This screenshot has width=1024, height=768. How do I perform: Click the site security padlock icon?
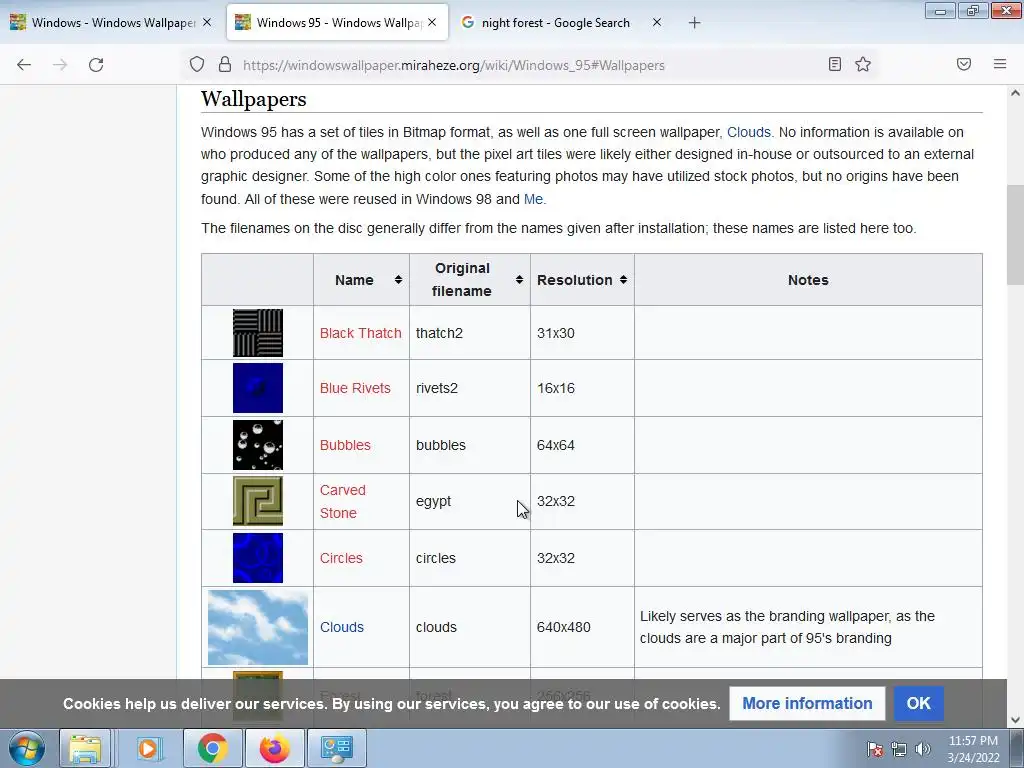click(x=225, y=65)
